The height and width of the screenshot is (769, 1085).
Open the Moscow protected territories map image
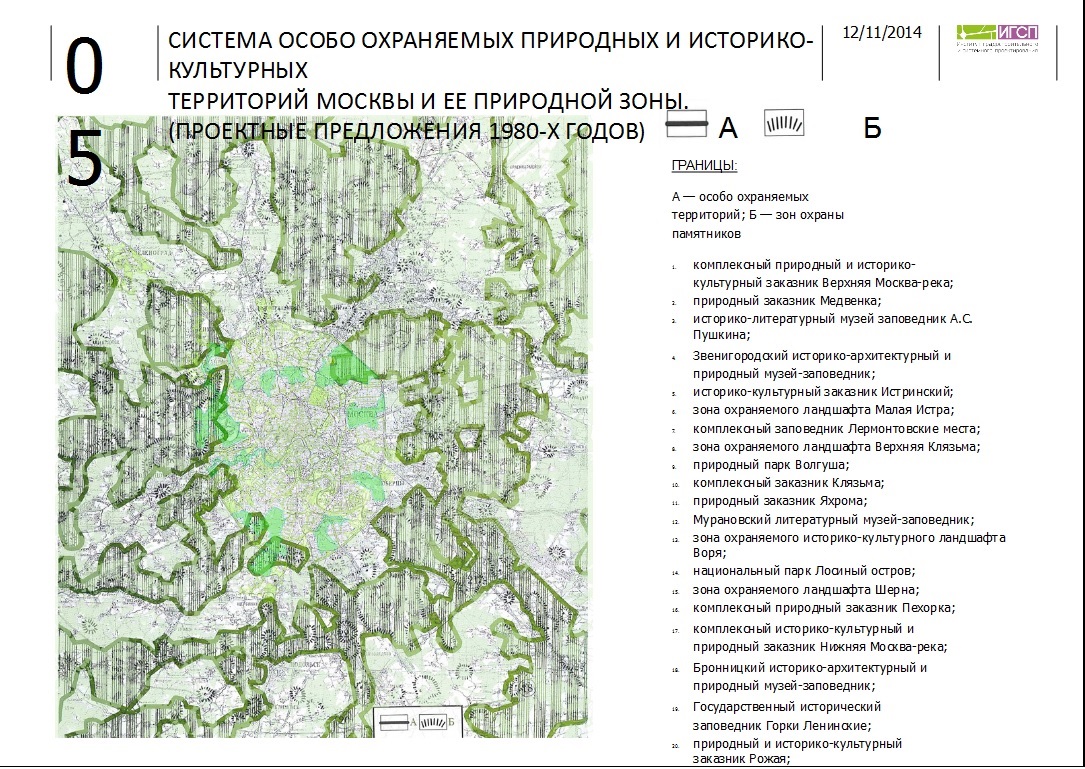(322, 426)
